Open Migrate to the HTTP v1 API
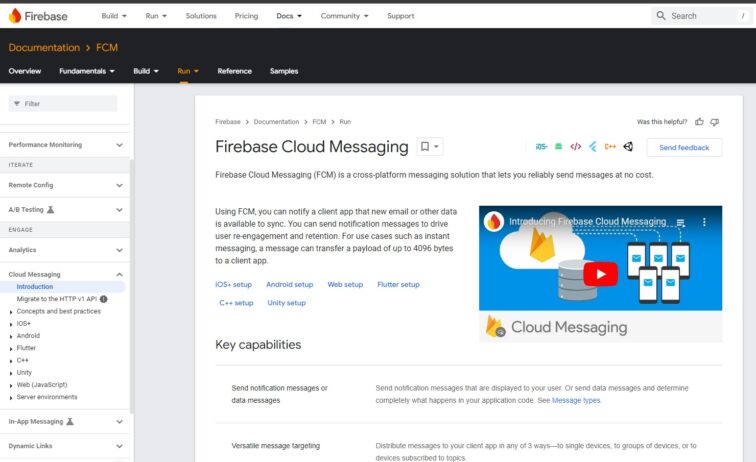756x462 pixels. point(56,299)
